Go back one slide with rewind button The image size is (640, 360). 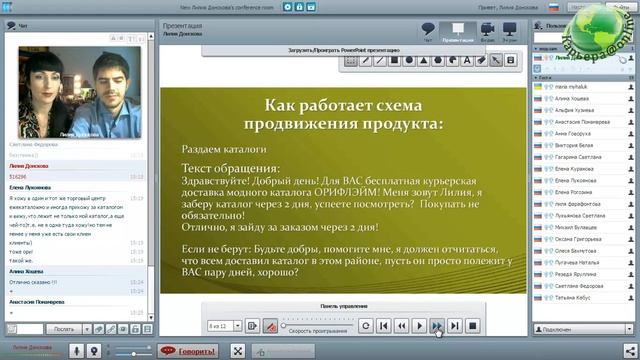pyautogui.click(x=402, y=326)
